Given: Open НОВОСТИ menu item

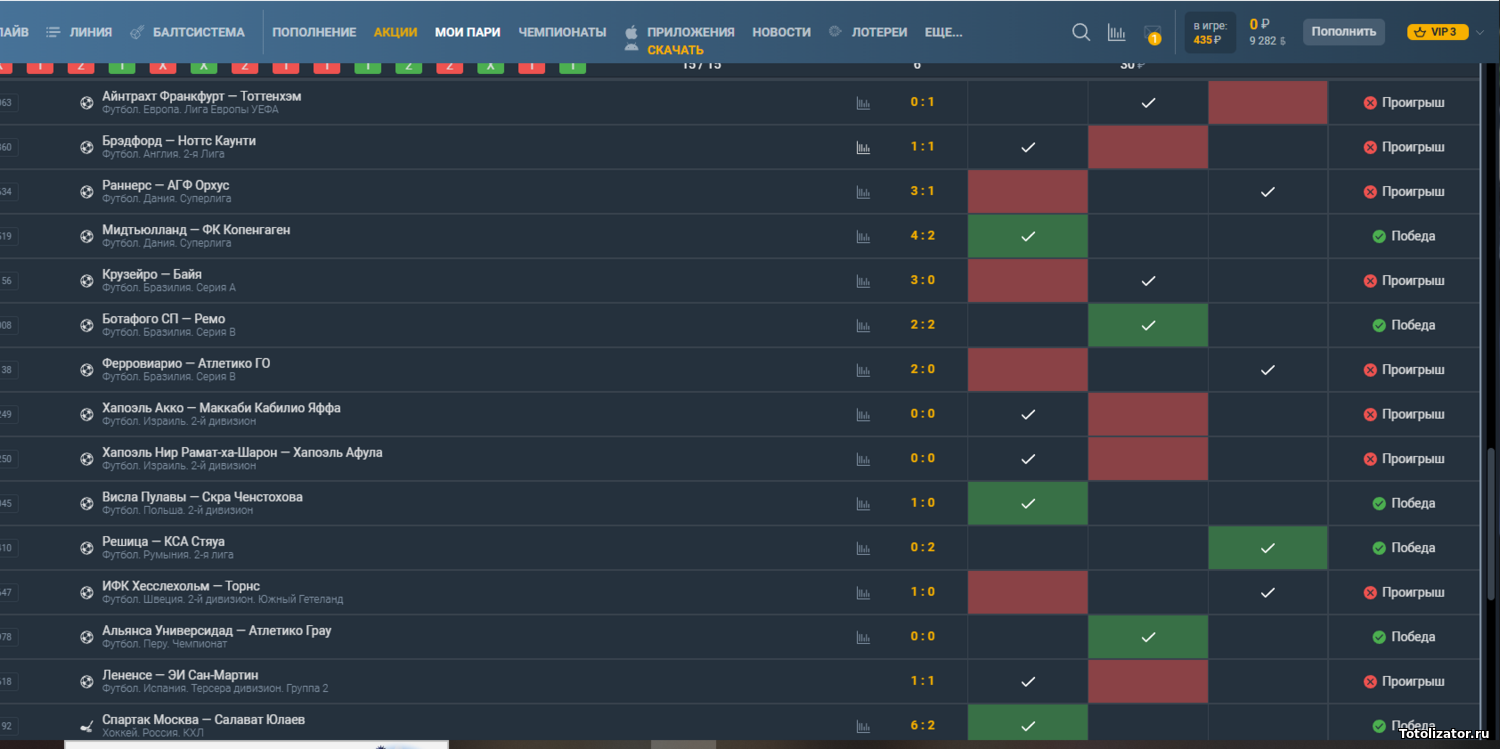Looking at the screenshot, I should click(x=781, y=32).
